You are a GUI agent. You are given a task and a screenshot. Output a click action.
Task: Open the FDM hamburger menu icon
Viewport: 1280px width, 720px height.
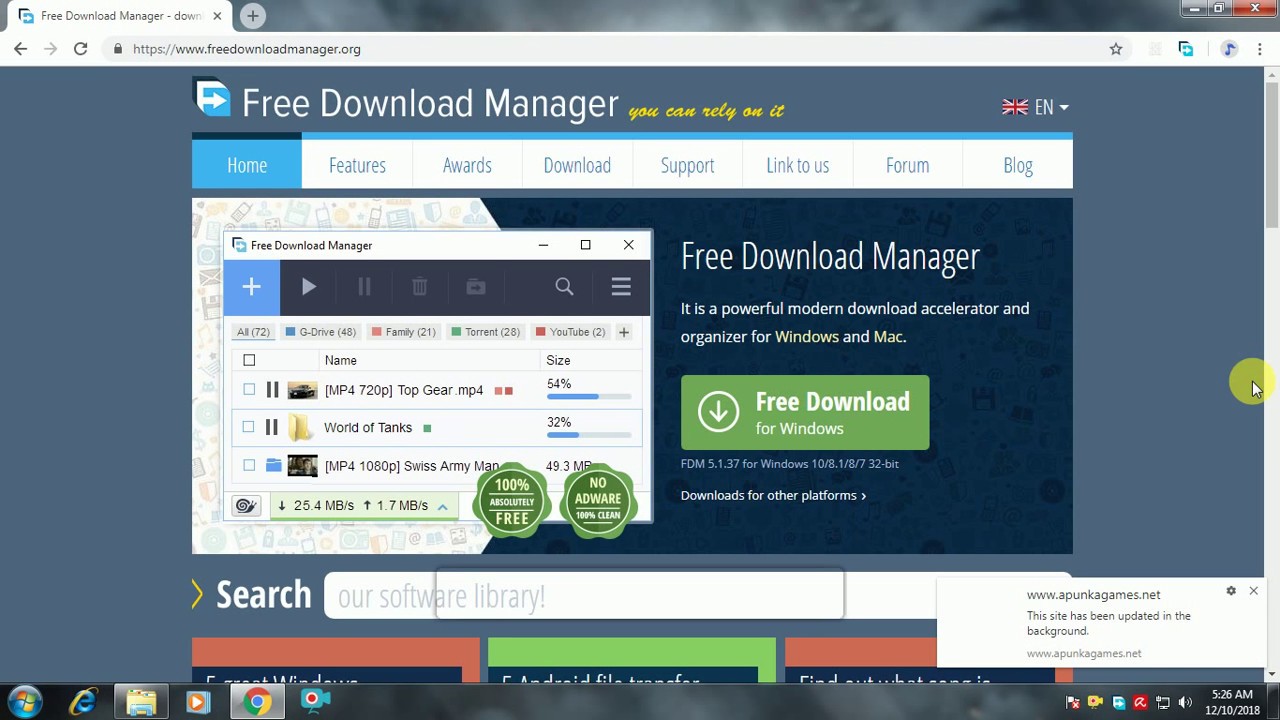[621, 287]
